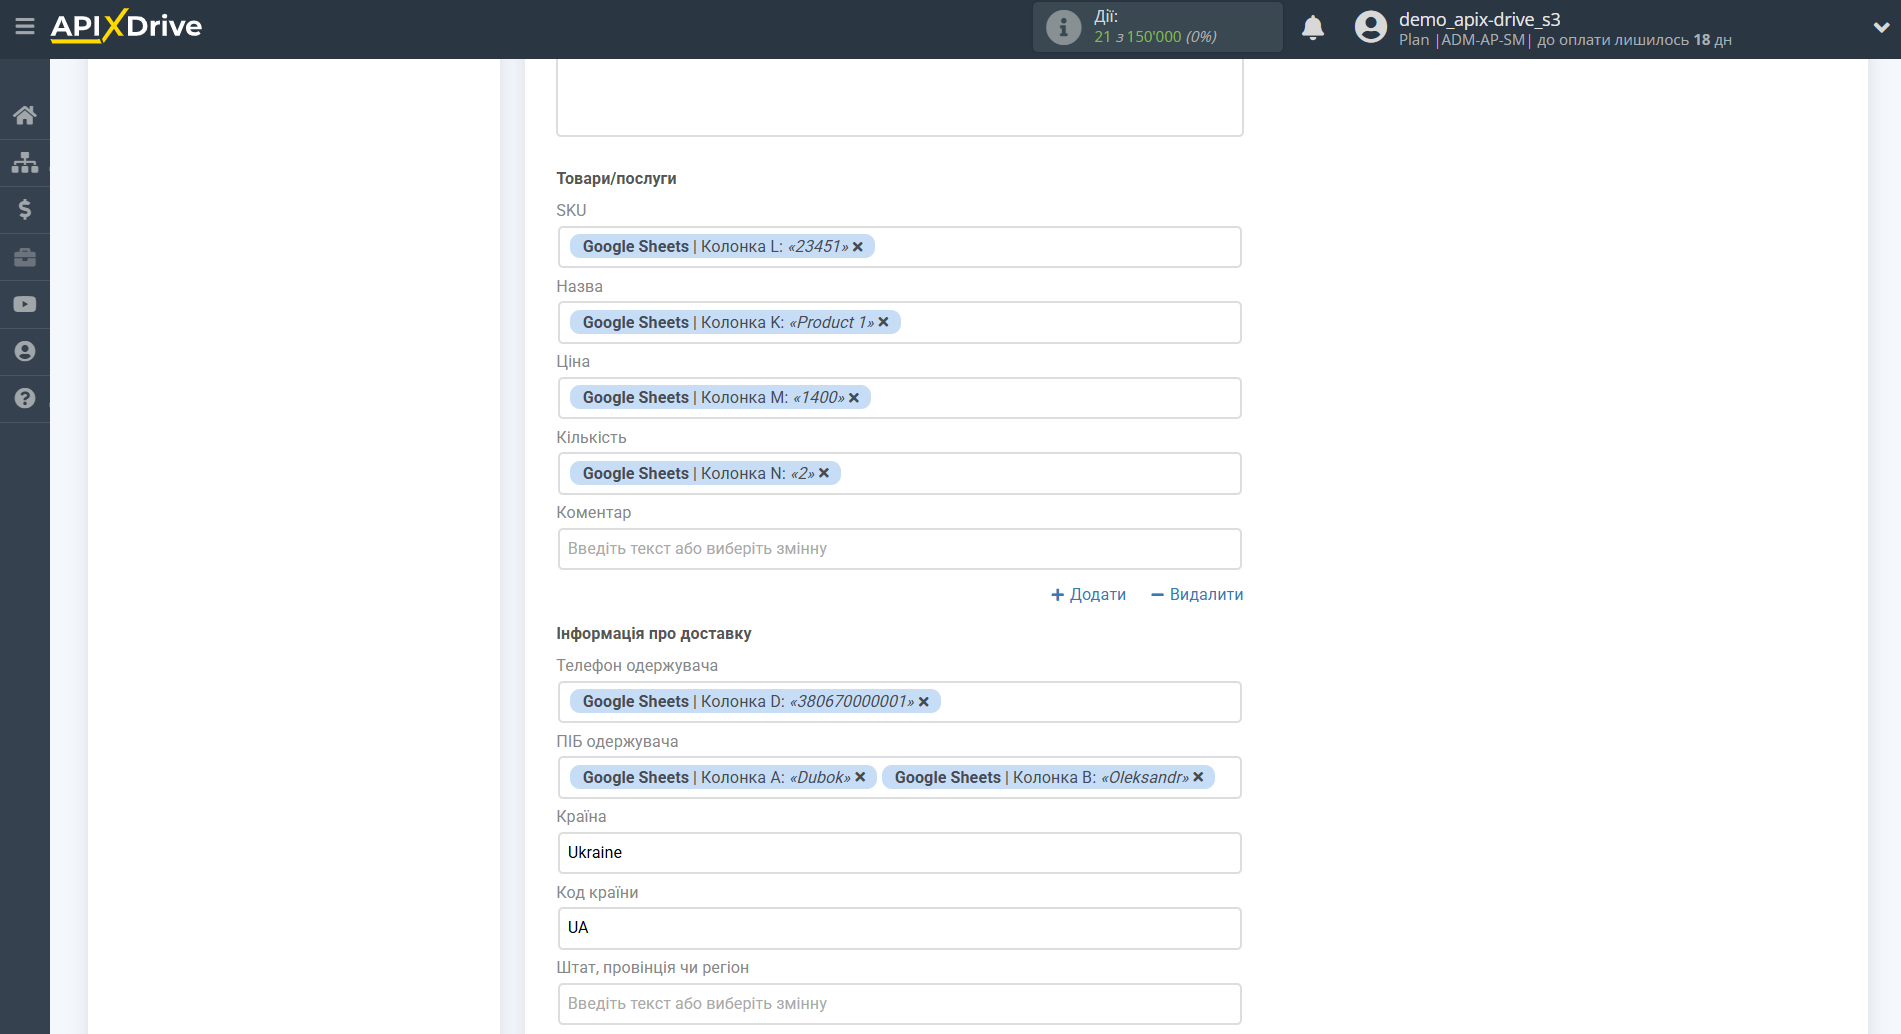The height and width of the screenshot is (1034, 1901).
Task: Open the help question mark sidebar icon
Action: pyautogui.click(x=25, y=398)
